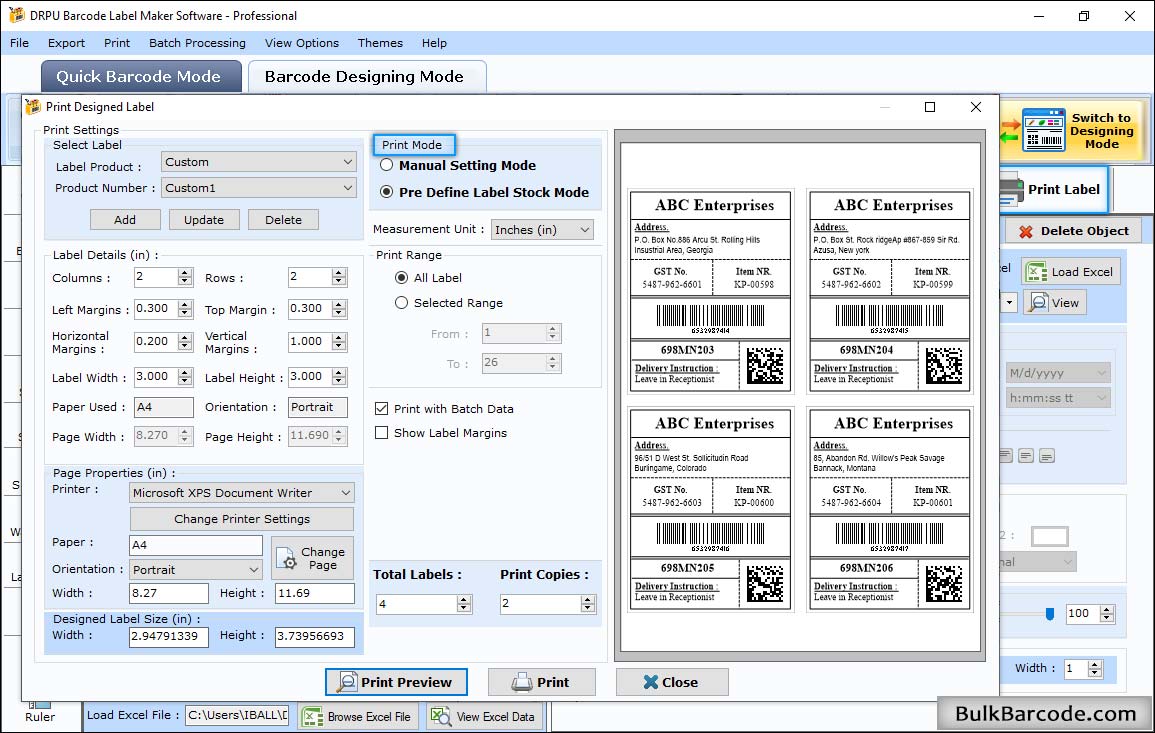Open Printer selection dropdown
The image size is (1155, 733).
tap(242, 493)
